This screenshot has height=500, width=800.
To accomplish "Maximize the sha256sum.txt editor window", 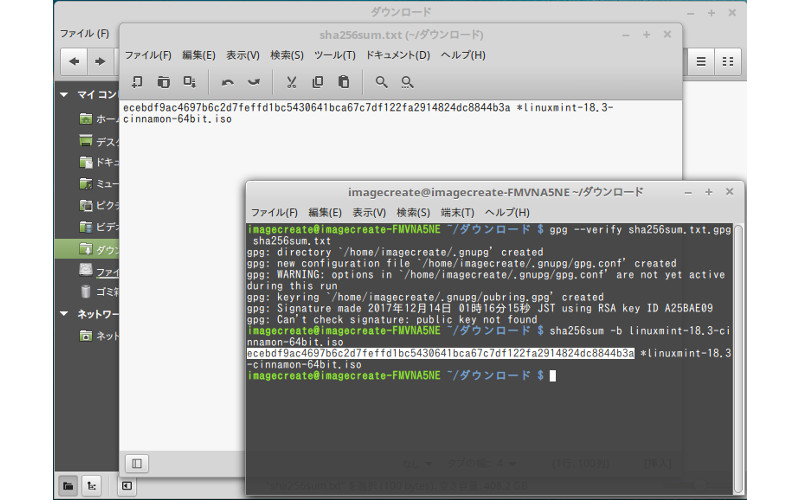I will click(x=646, y=34).
